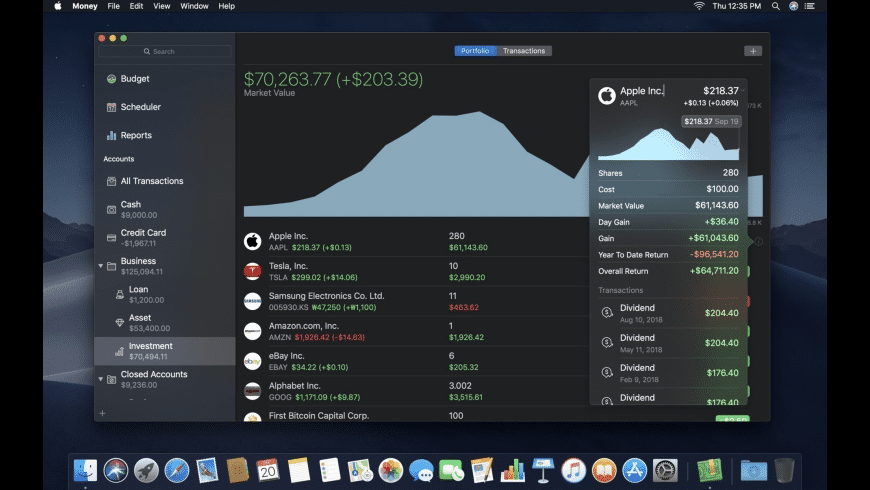Click the May 11, 2018 dividend icon
870x490 pixels.
point(607,343)
